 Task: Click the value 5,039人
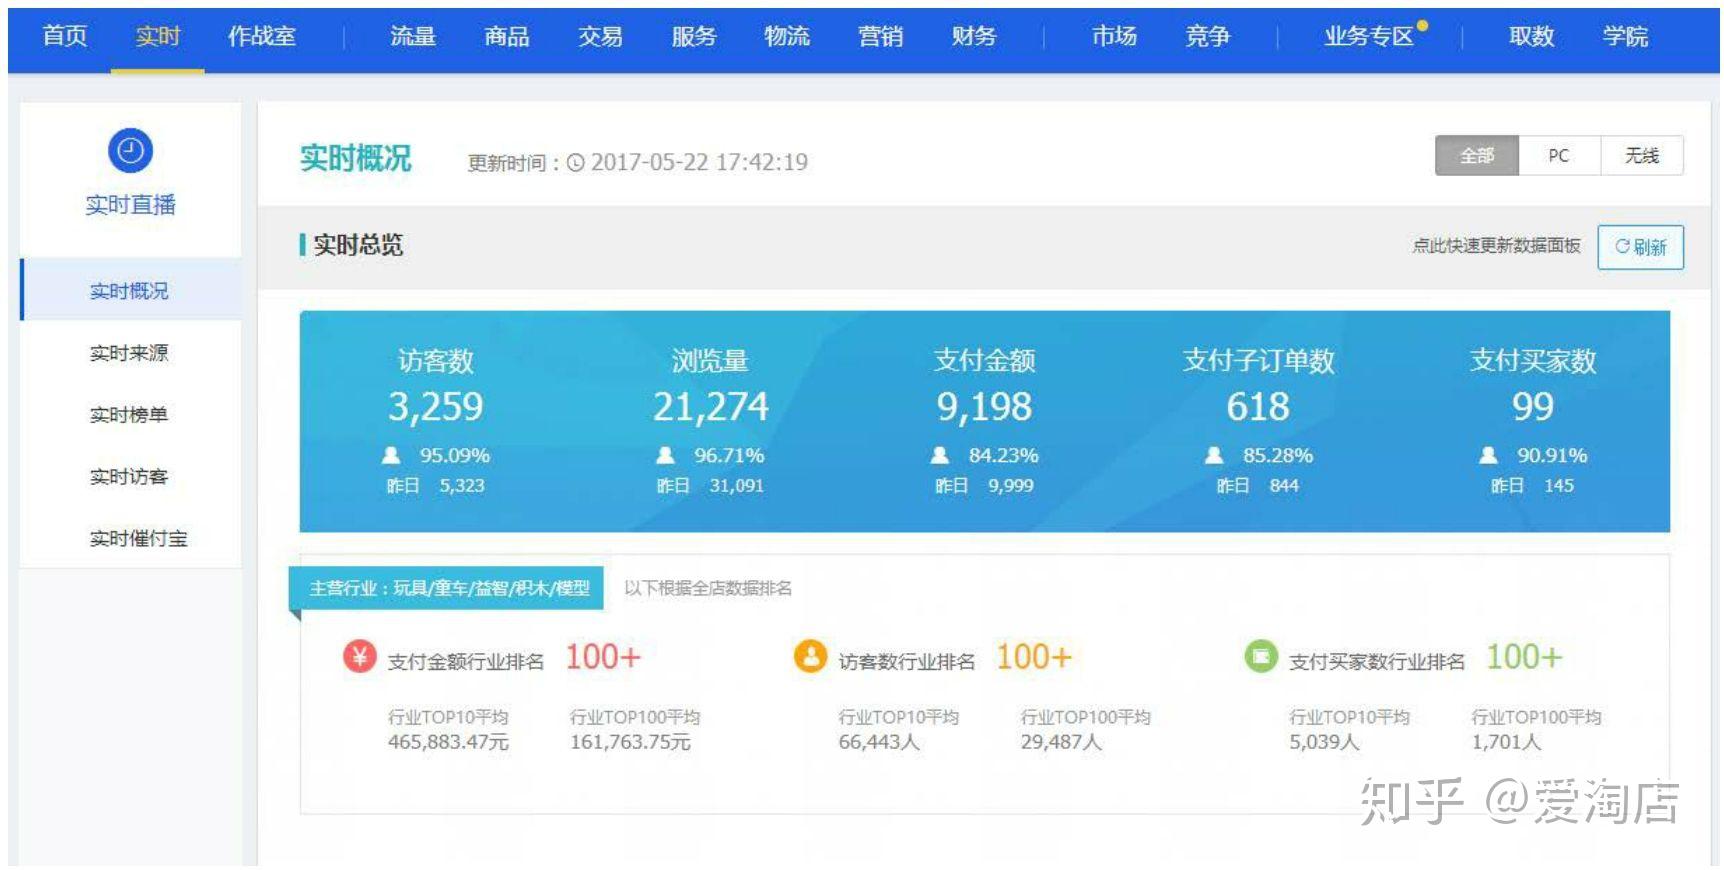coord(1324,742)
